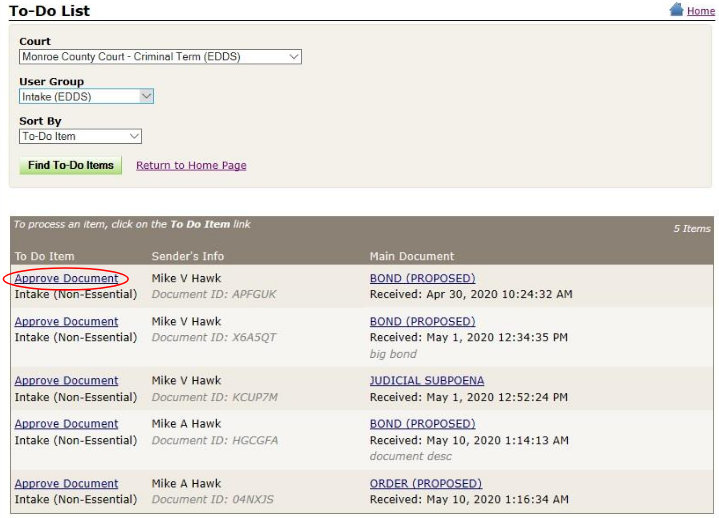Open Approve Document for document 04NXJS
Screen dimensions: 719x518
coord(66,483)
